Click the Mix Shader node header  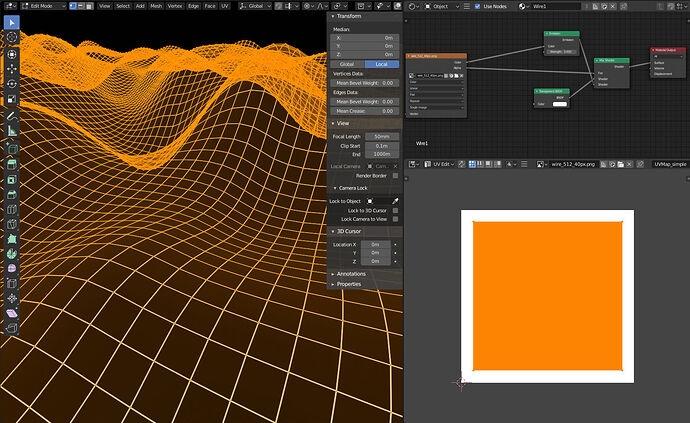[612, 60]
